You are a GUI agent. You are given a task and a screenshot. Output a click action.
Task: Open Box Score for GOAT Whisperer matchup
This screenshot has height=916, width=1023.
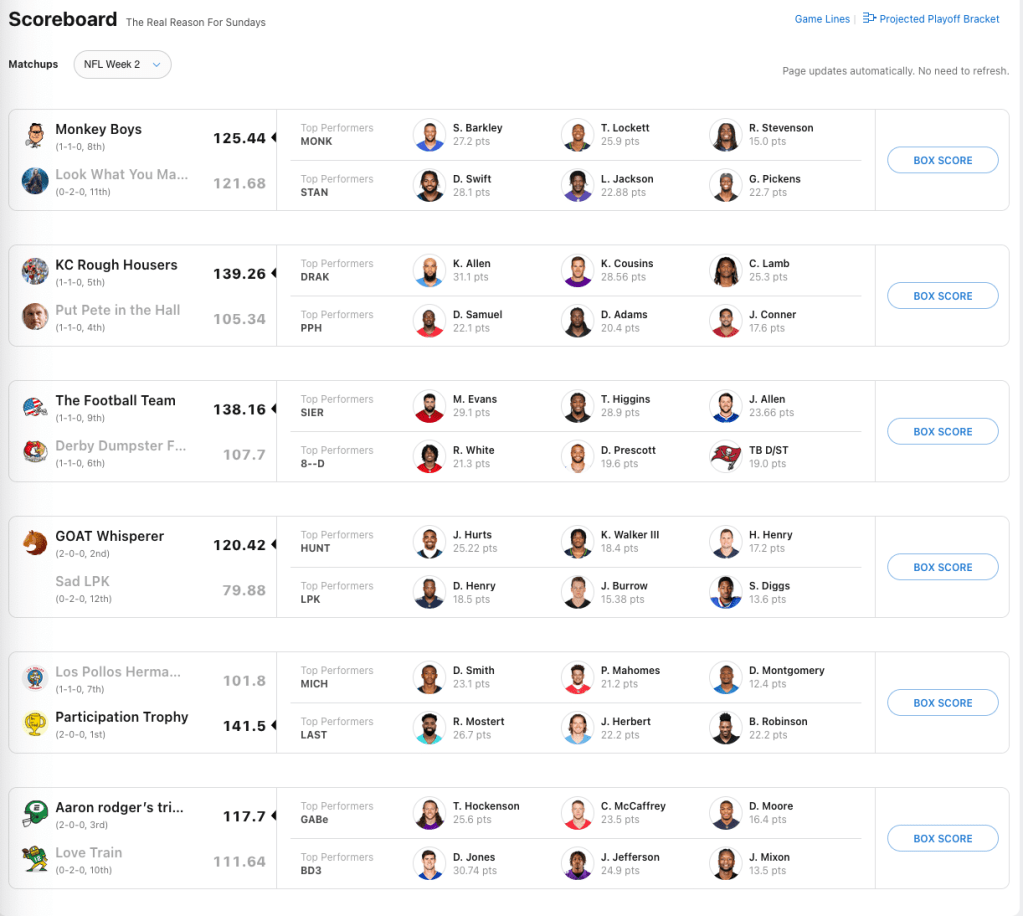click(942, 567)
